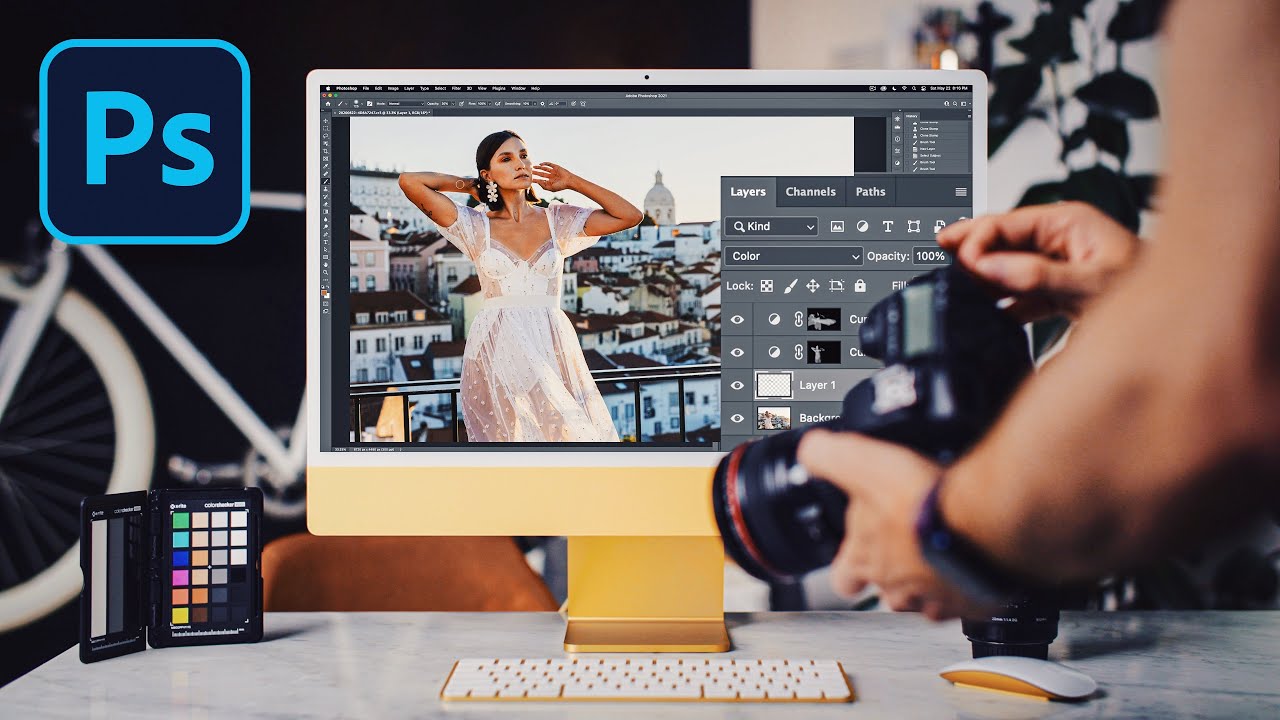Image resolution: width=1280 pixels, height=720 pixels.
Task: Open the Filter menu
Action: (x=456, y=89)
